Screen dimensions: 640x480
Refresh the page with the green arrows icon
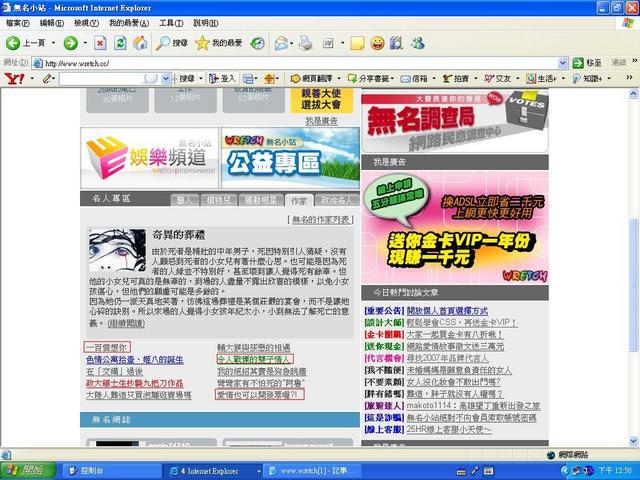click(120, 42)
